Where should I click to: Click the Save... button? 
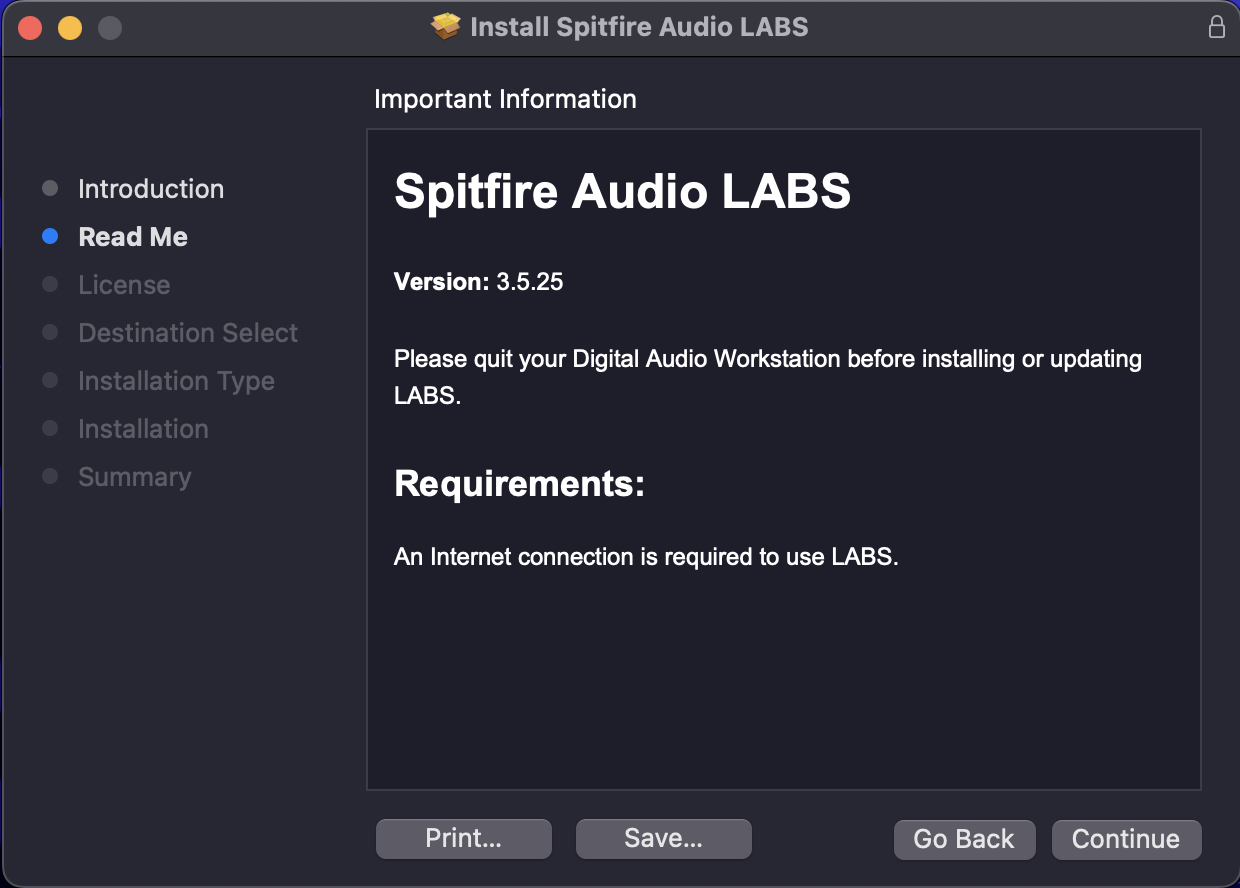(663, 838)
